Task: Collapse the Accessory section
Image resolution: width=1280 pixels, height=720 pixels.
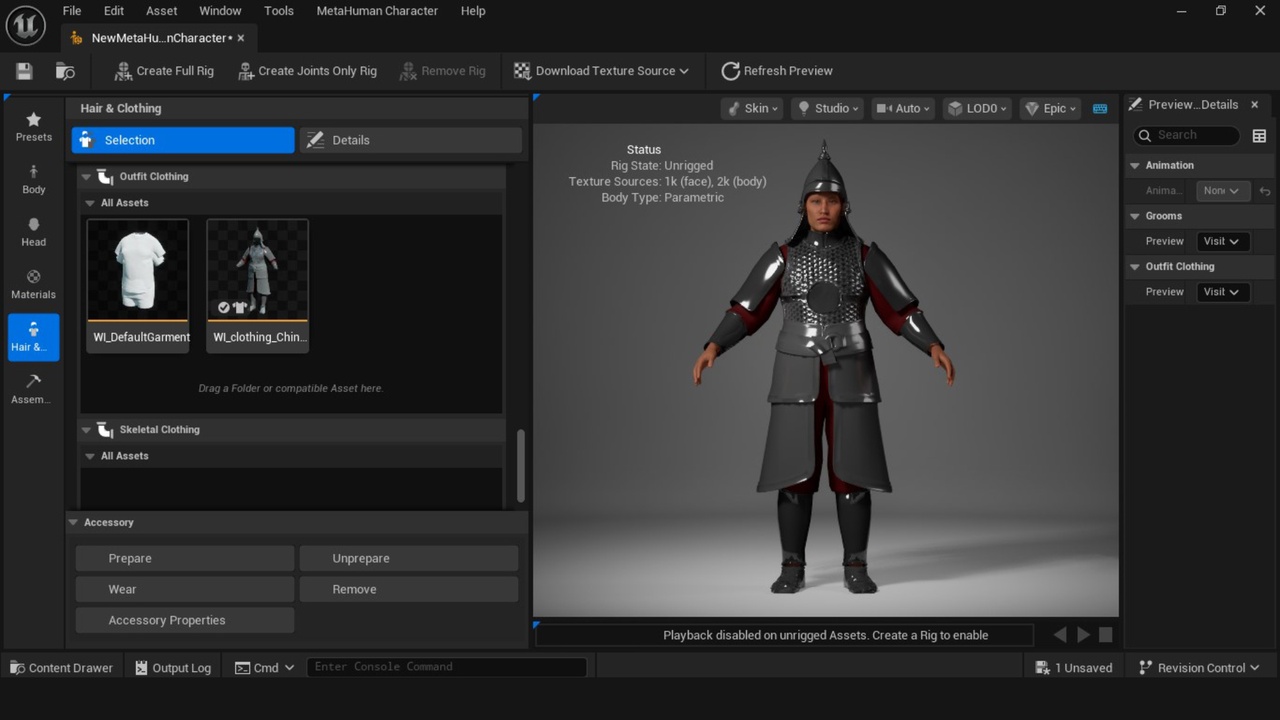Action: 74,523
